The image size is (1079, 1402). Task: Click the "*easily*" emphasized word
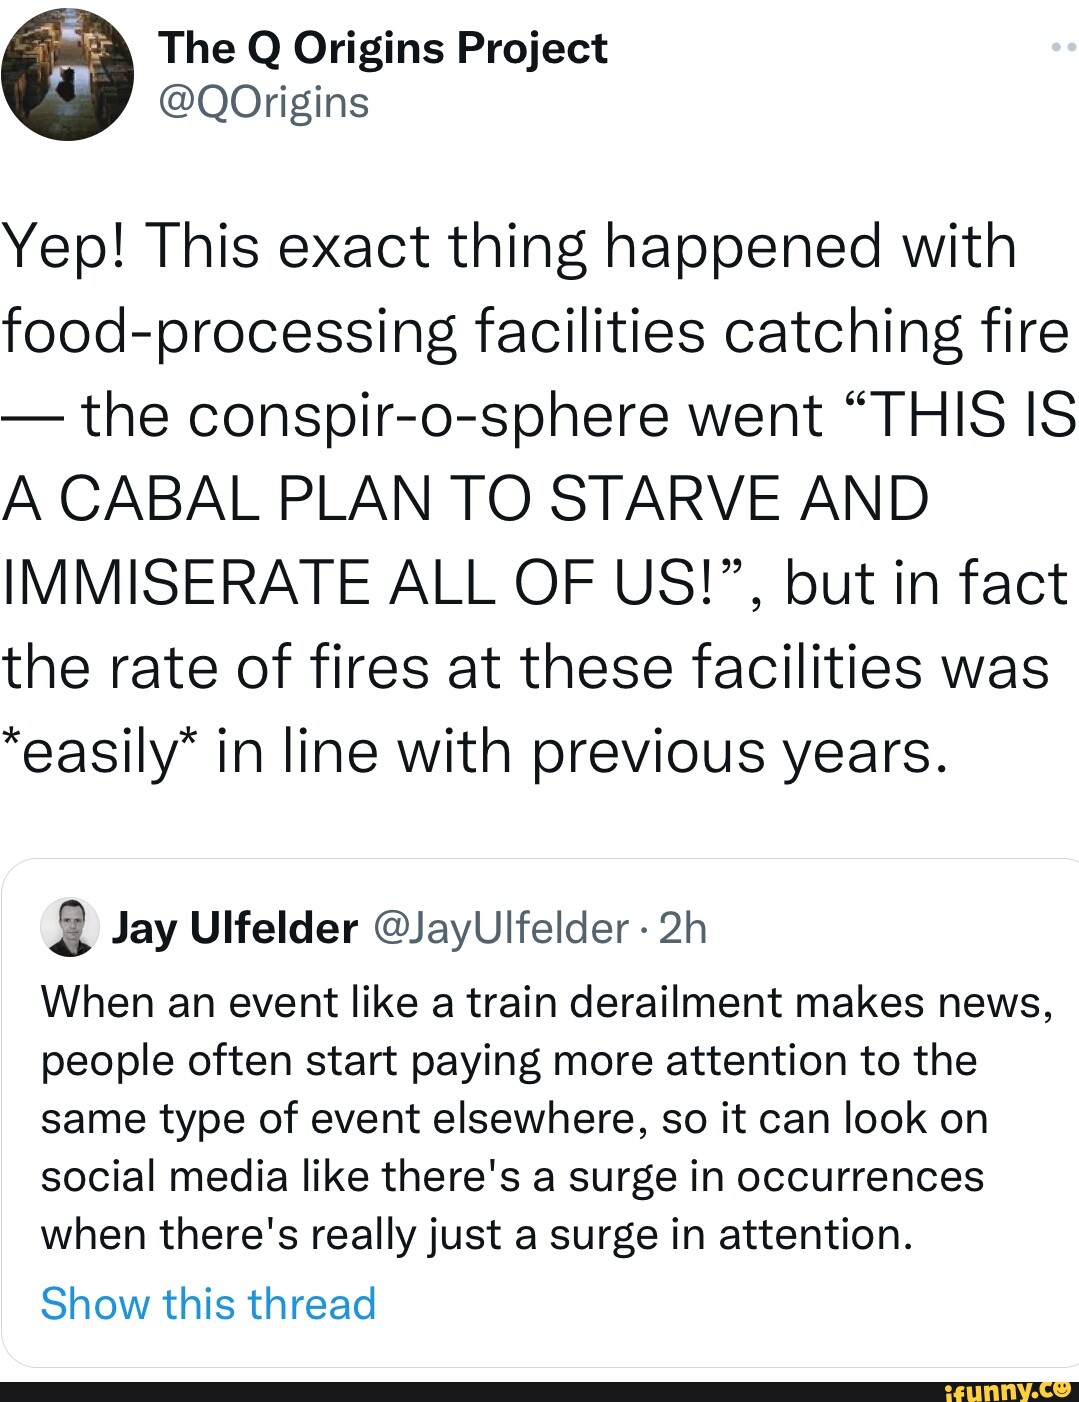(98, 751)
